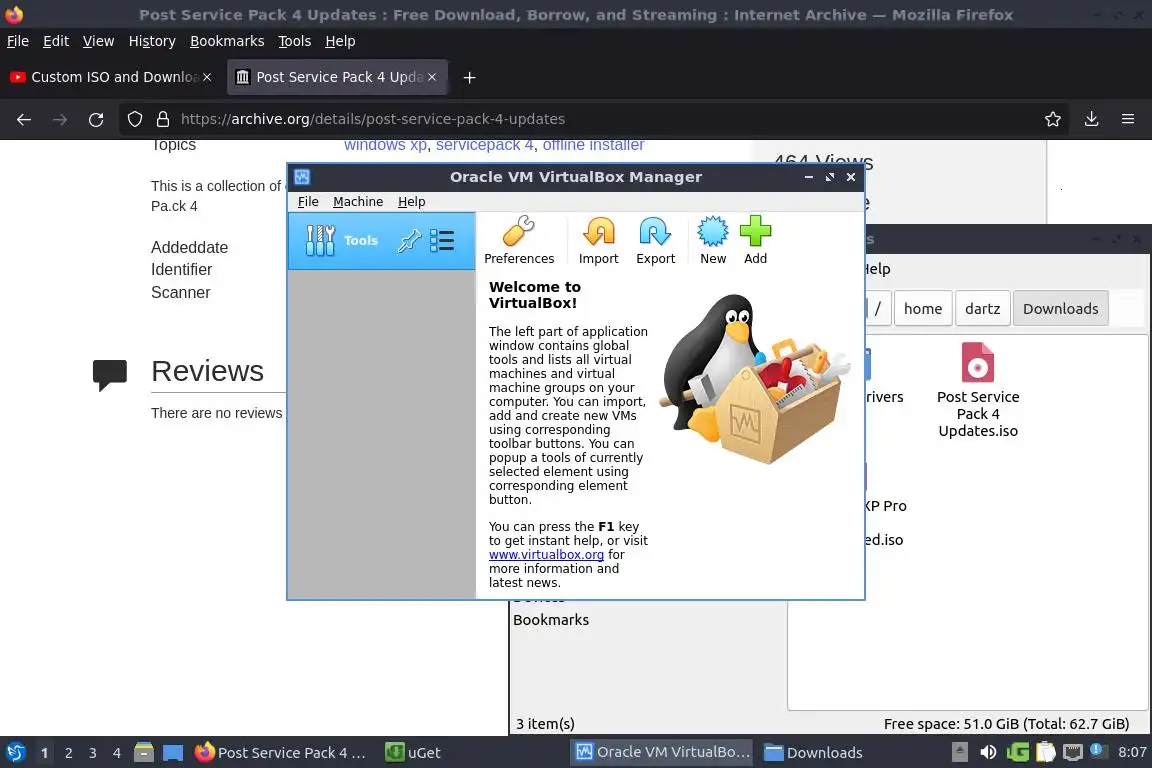Go forward in Firefox
This screenshot has height=768, width=1152.
coord(60,119)
